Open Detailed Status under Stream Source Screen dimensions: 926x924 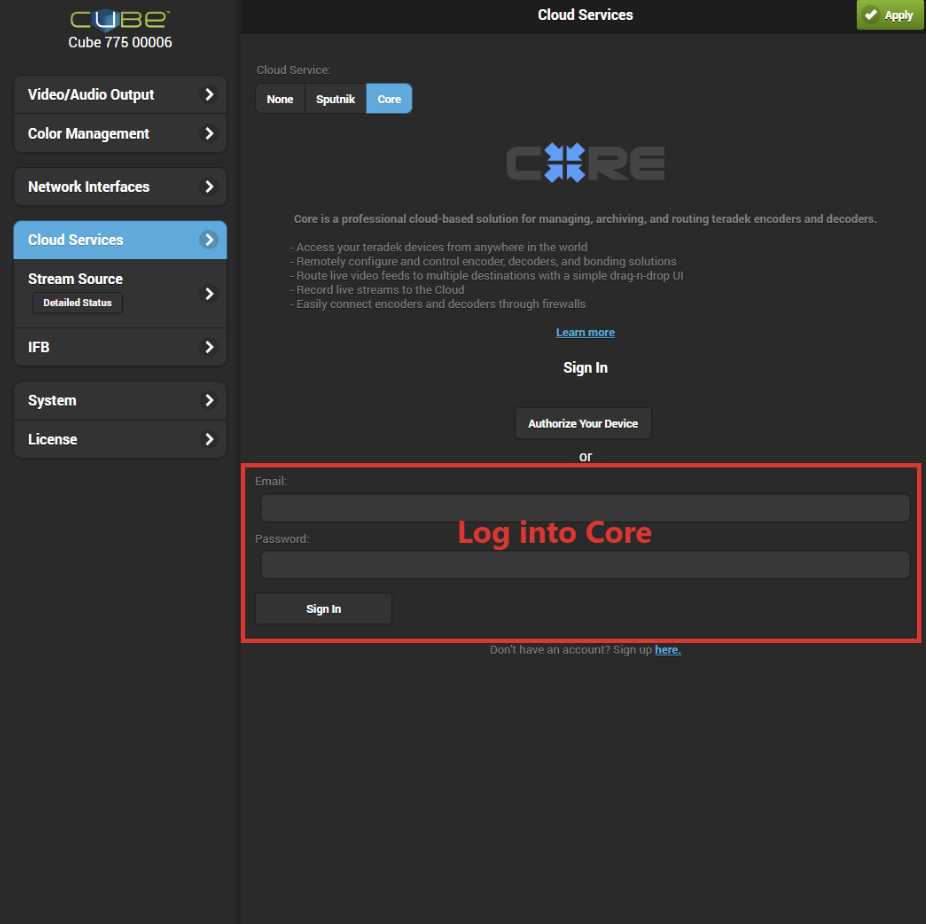tap(77, 302)
